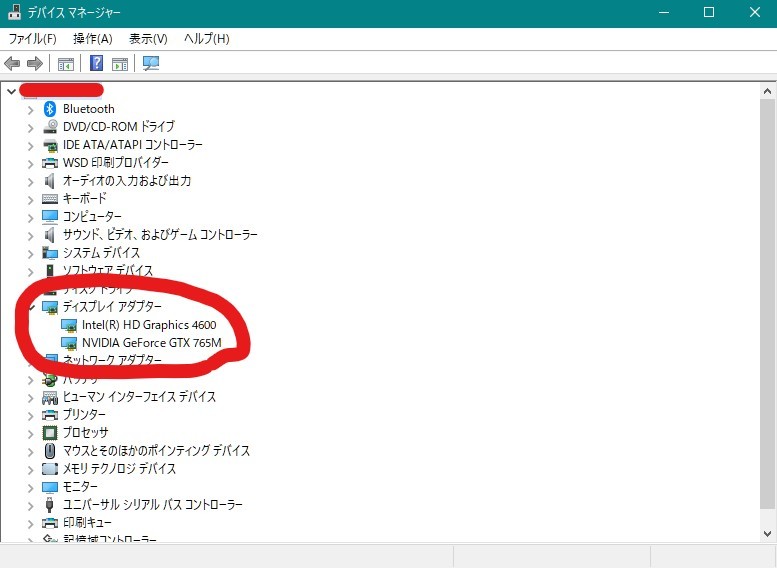Click the ヒューマン インターフェイス デバイス icon
777x568 pixels.
[x=50, y=397]
